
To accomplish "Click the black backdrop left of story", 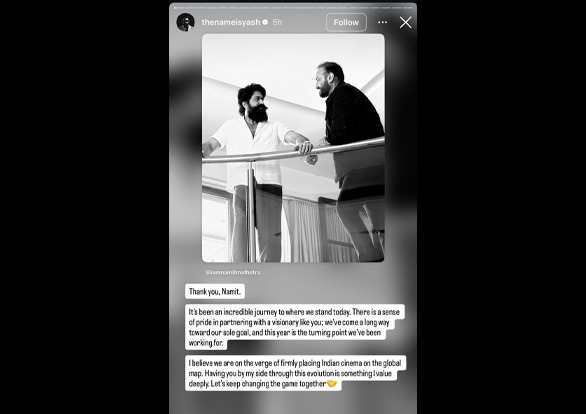I will (84, 207).
